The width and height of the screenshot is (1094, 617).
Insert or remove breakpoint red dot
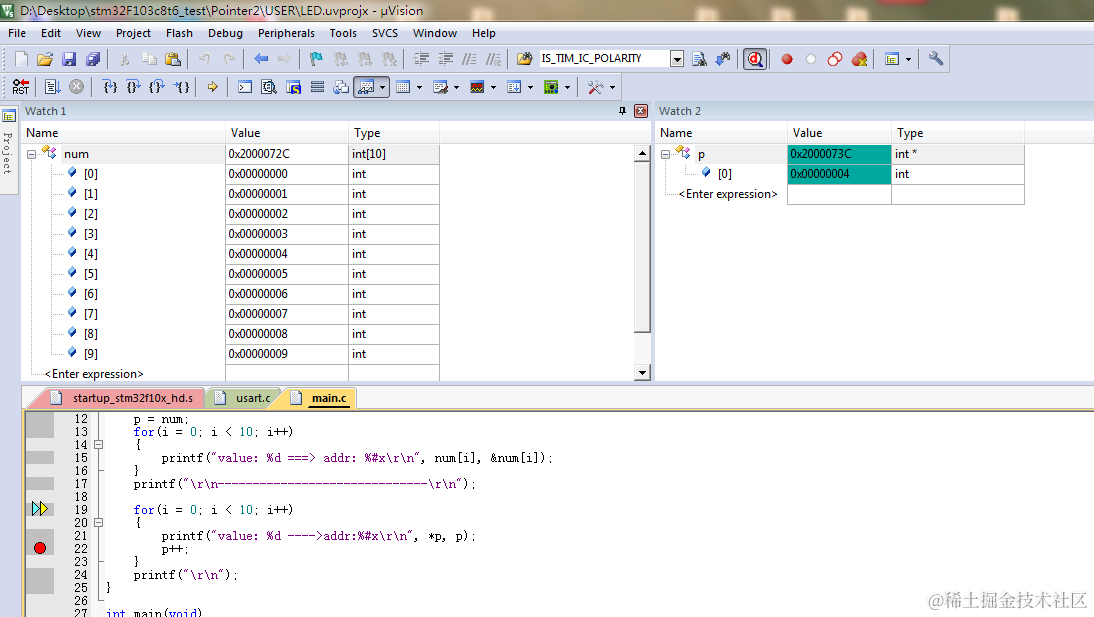[787, 59]
